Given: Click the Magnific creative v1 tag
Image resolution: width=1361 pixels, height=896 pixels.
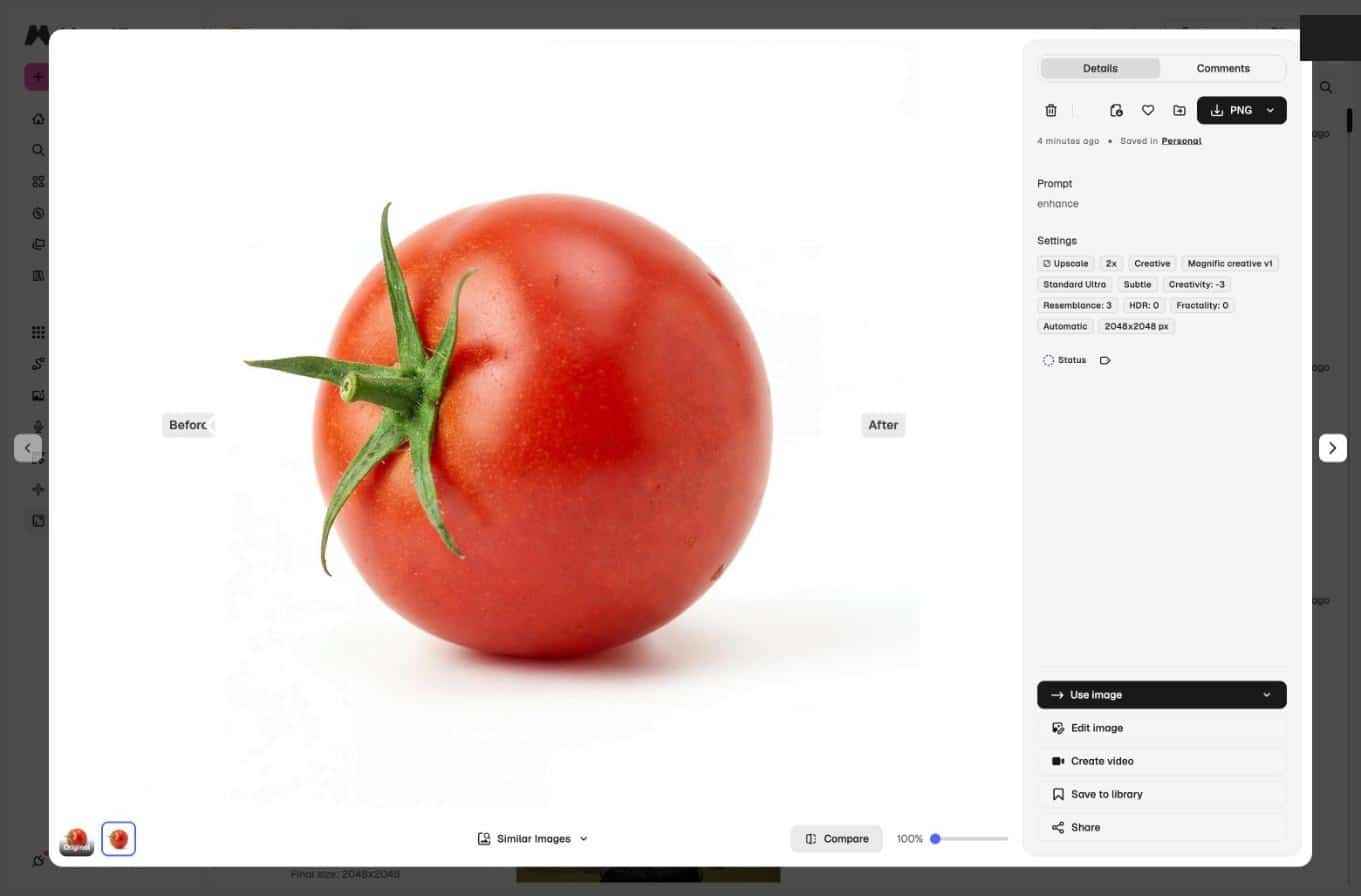Looking at the screenshot, I should 1230,264.
